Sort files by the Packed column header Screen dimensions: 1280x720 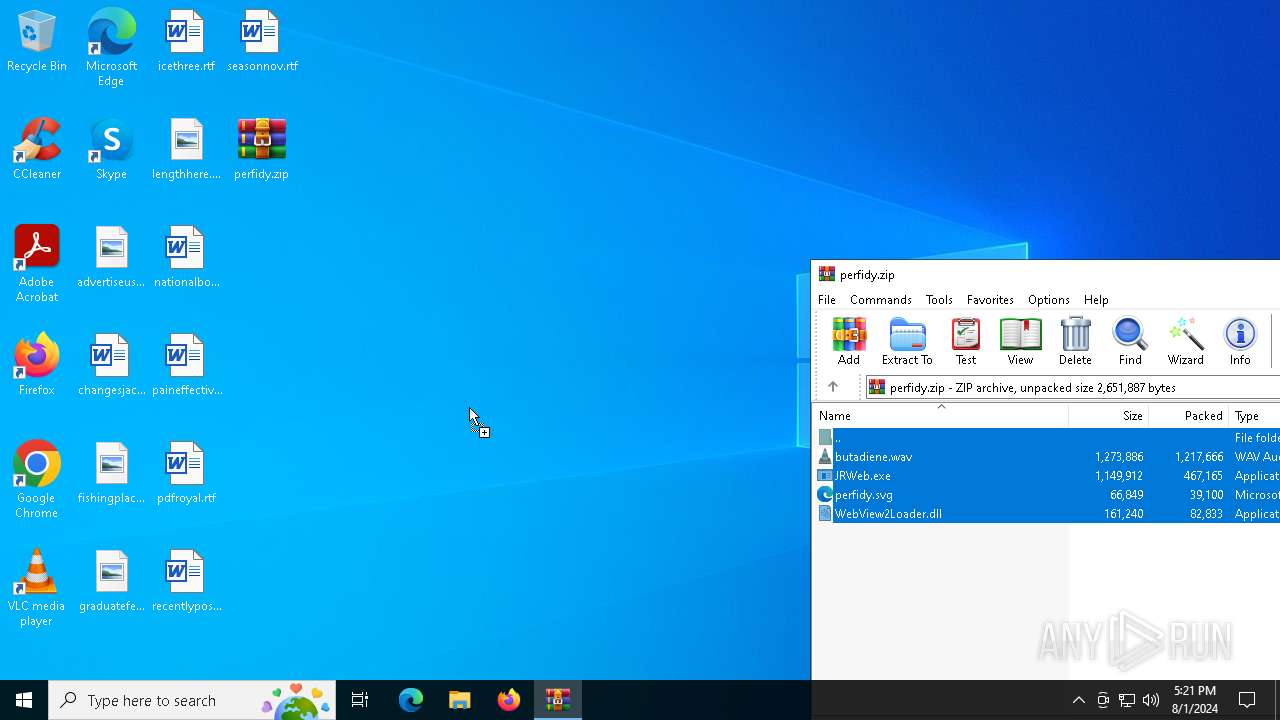1188,416
